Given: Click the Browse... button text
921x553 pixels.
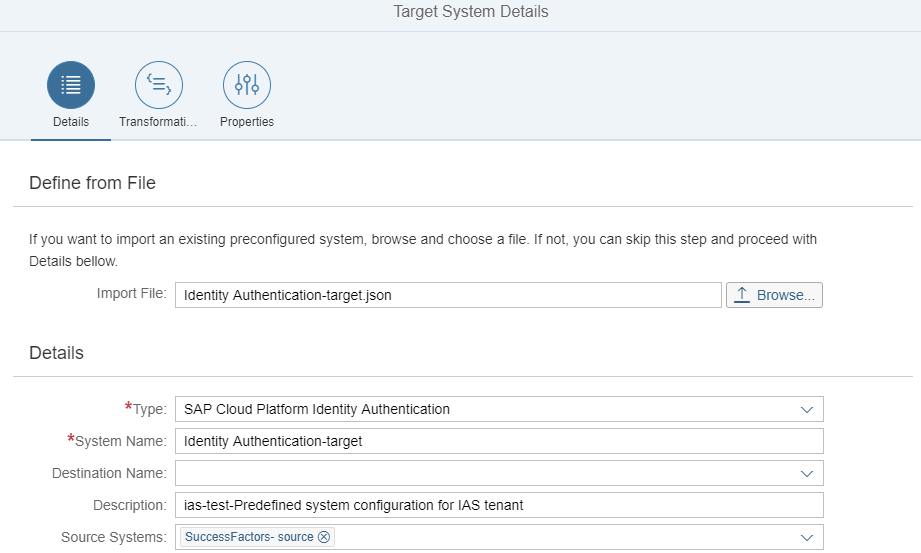Looking at the screenshot, I should [785, 295].
